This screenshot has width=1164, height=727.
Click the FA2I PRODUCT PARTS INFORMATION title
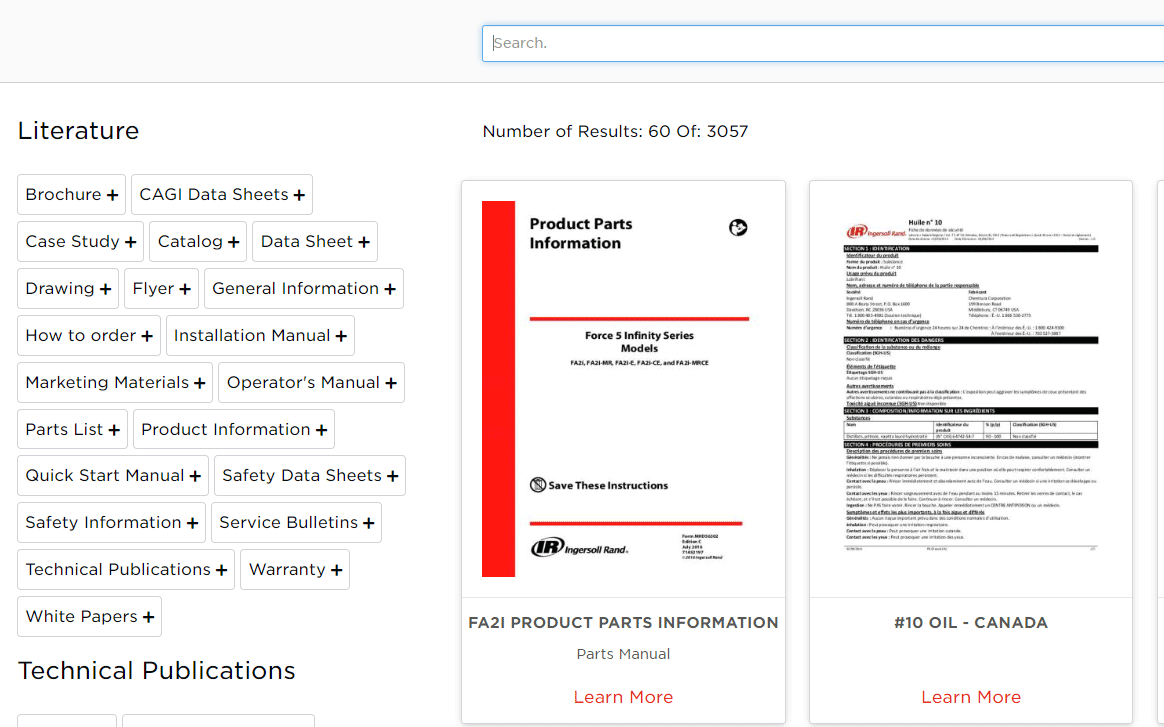click(623, 623)
